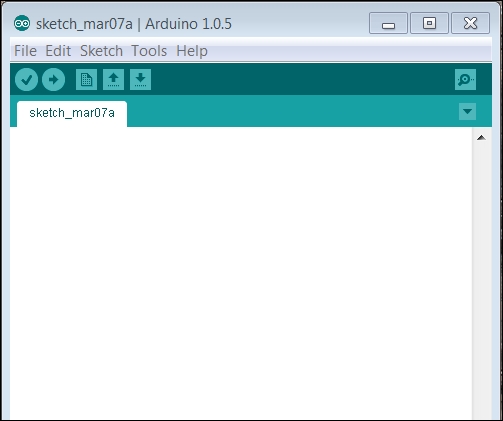Expand the tab options dropdown arrow
This screenshot has height=421, width=503.
[467, 111]
